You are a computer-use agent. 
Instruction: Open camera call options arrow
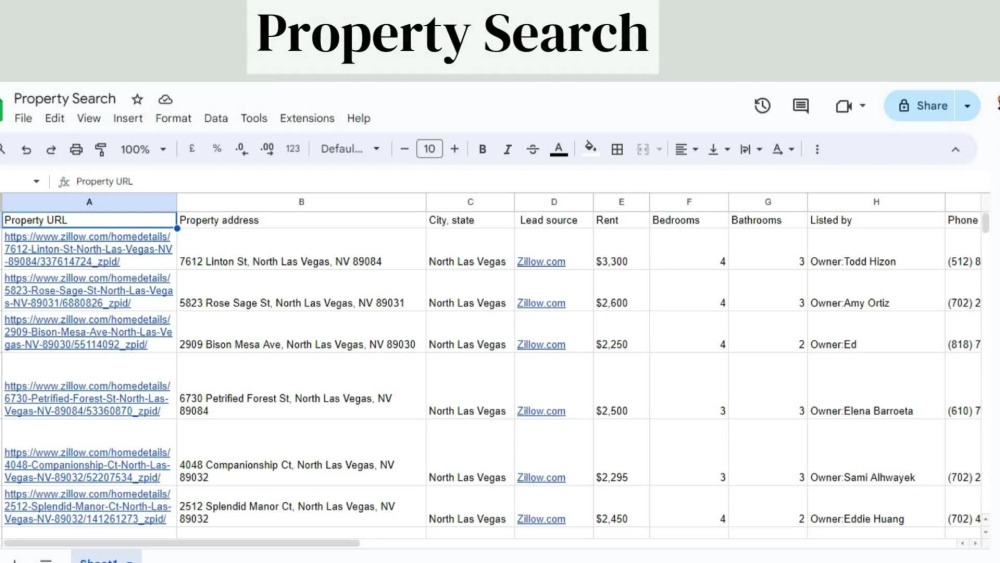862,106
